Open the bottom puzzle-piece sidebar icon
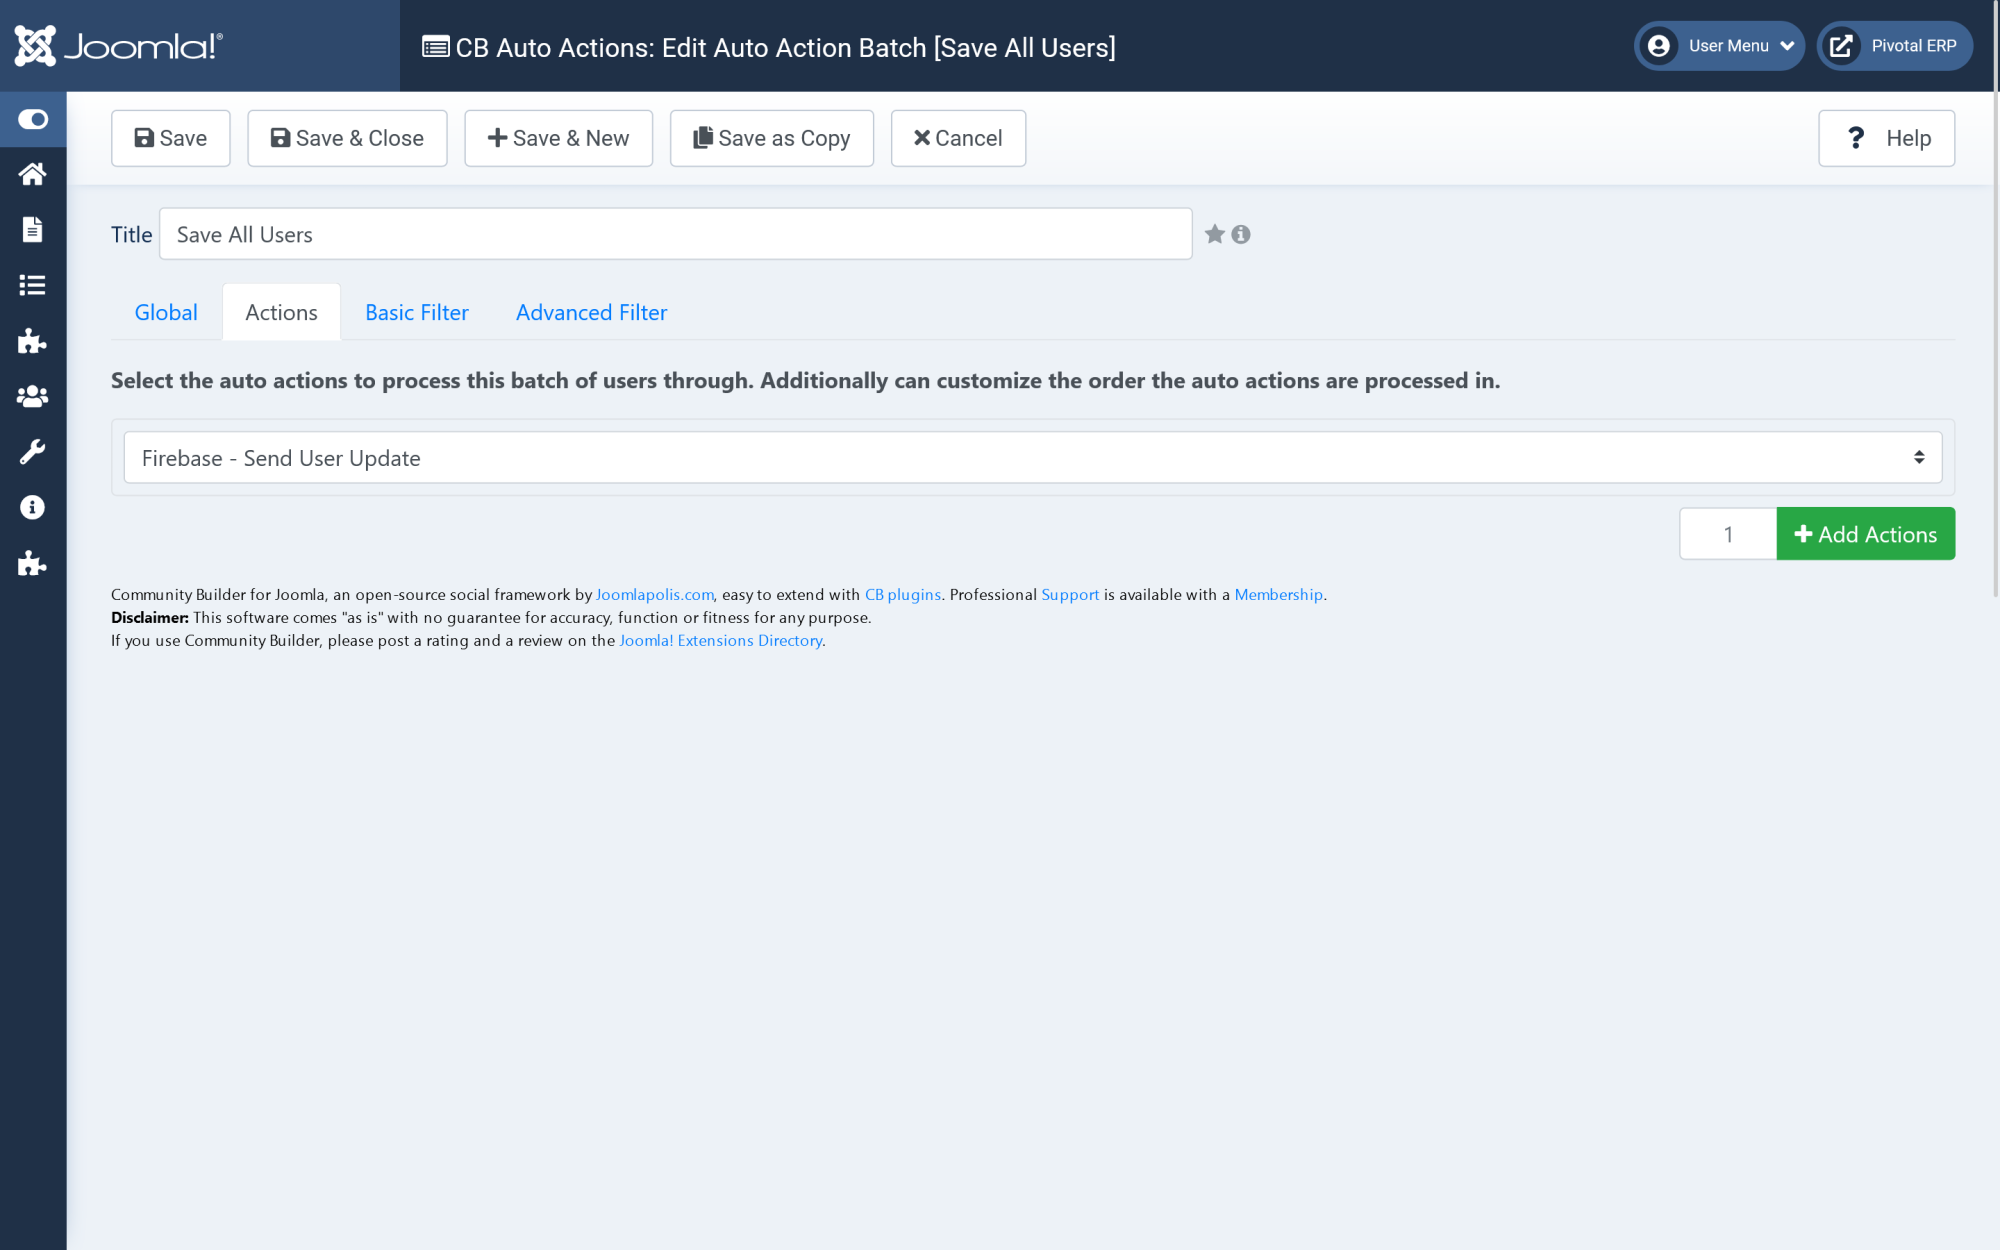The image size is (2000, 1250). click(33, 563)
